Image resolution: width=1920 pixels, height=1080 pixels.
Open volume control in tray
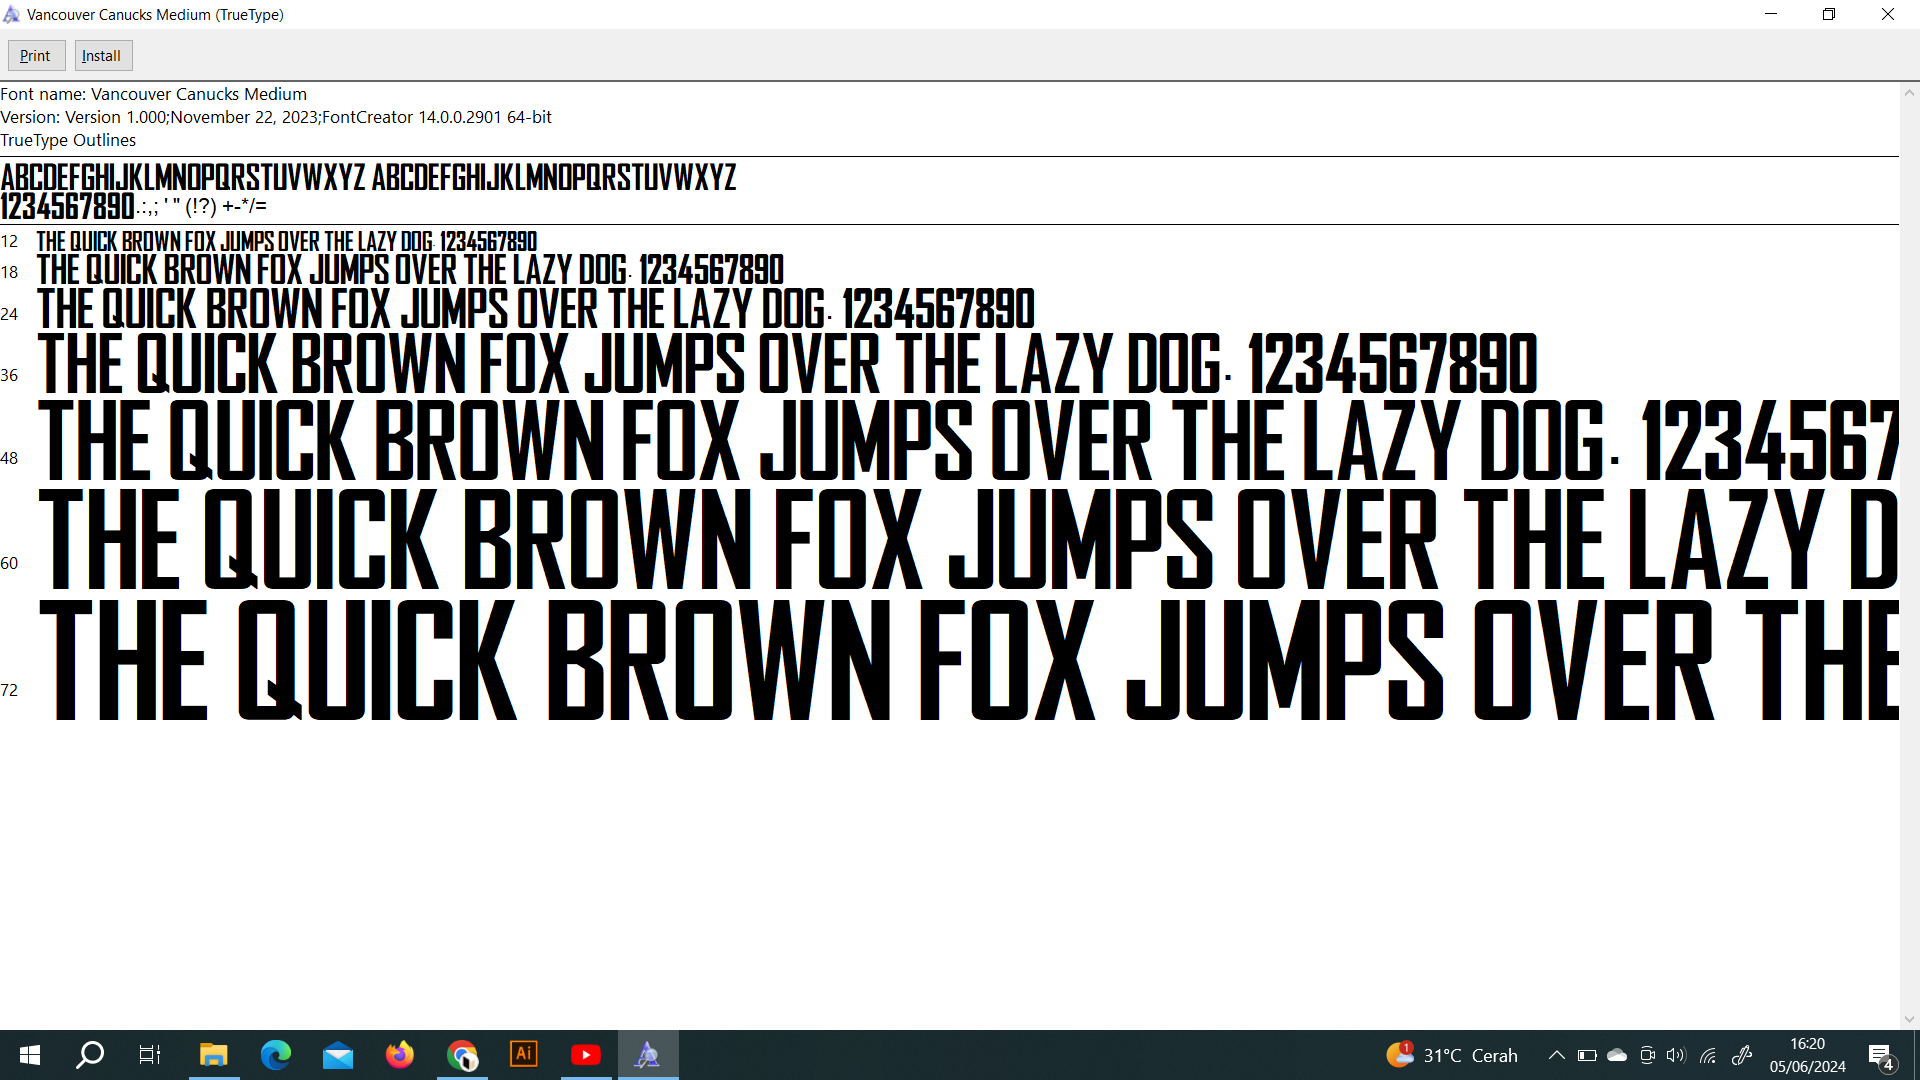click(1676, 1055)
